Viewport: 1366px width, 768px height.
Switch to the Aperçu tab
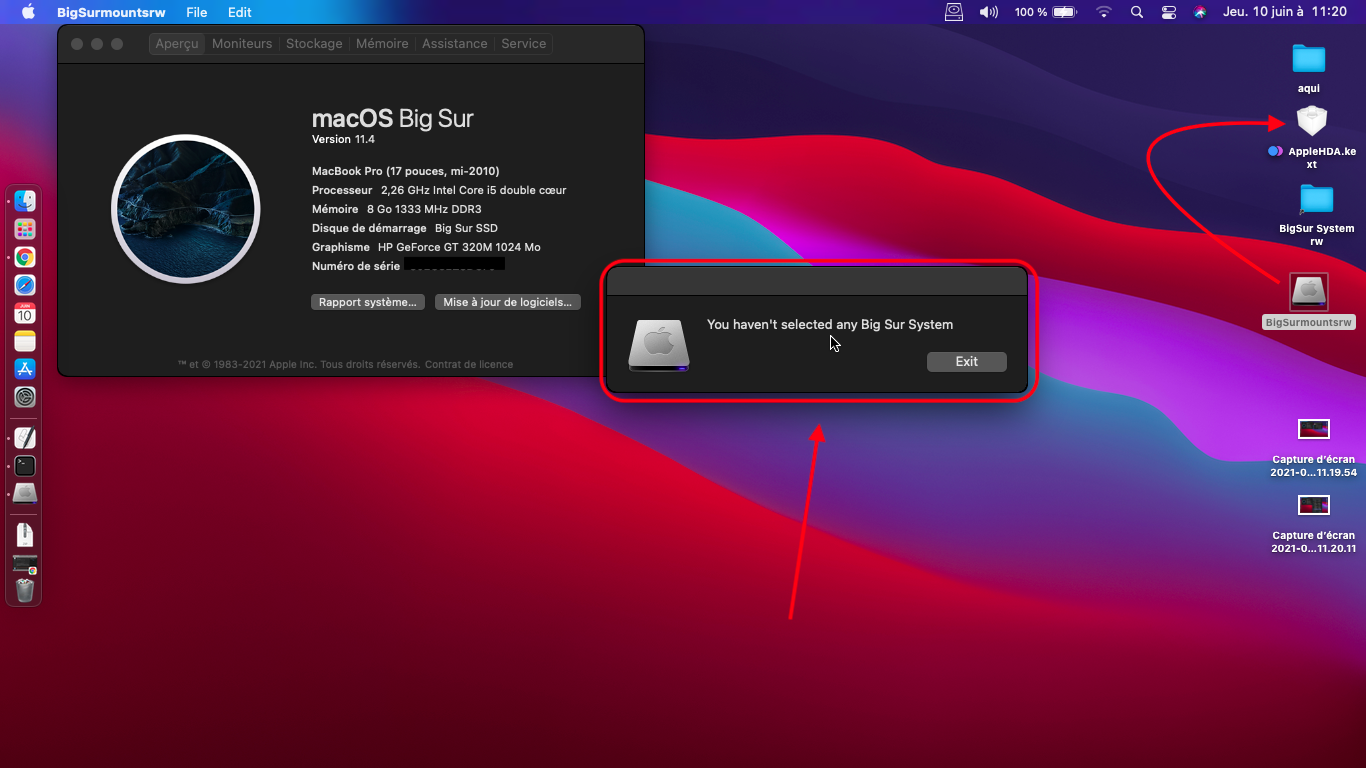tap(177, 44)
